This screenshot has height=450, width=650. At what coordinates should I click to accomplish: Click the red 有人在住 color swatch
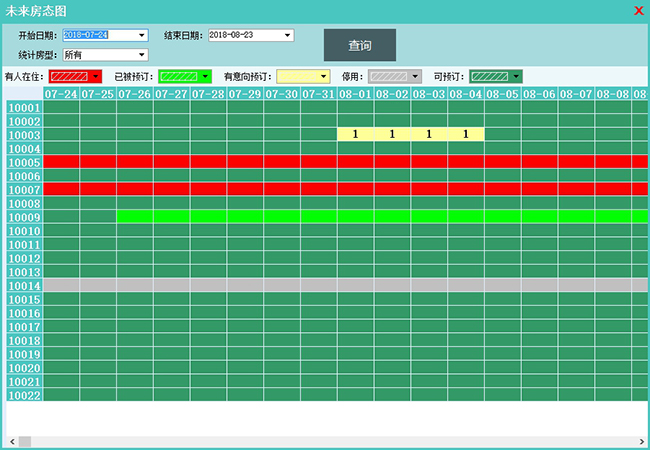click(69, 76)
